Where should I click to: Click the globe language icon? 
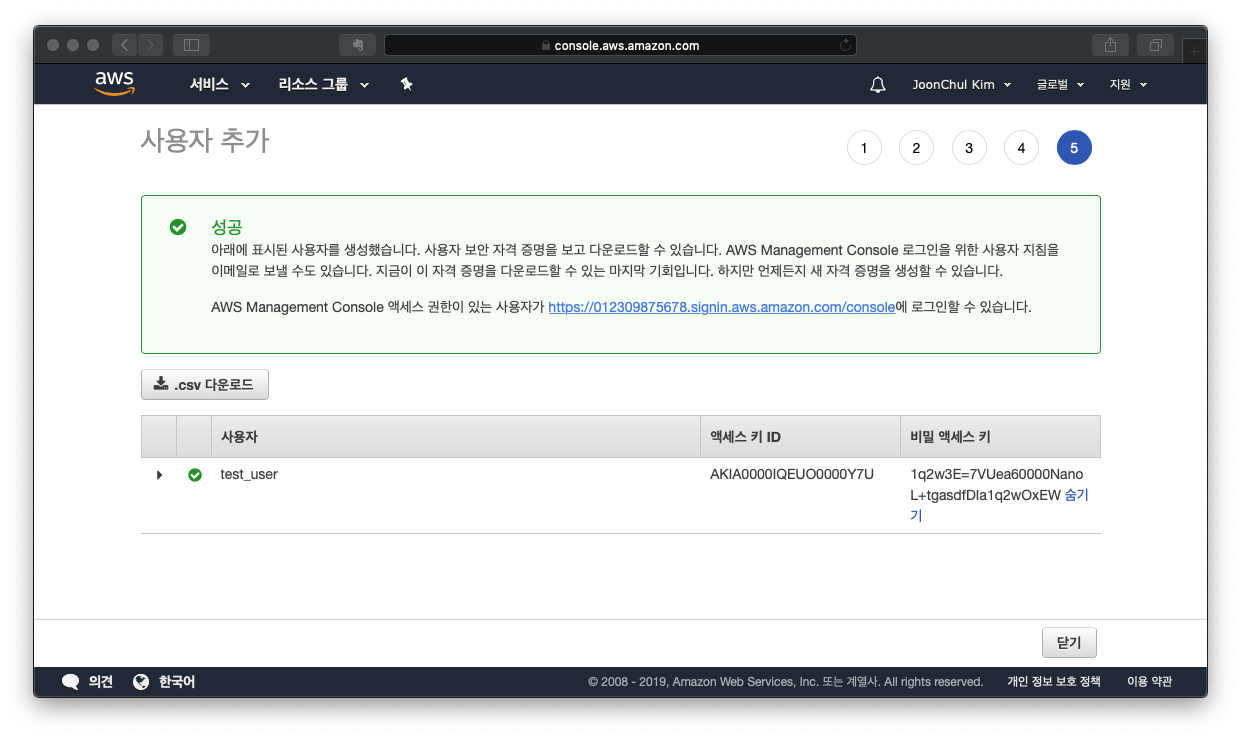(x=141, y=682)
